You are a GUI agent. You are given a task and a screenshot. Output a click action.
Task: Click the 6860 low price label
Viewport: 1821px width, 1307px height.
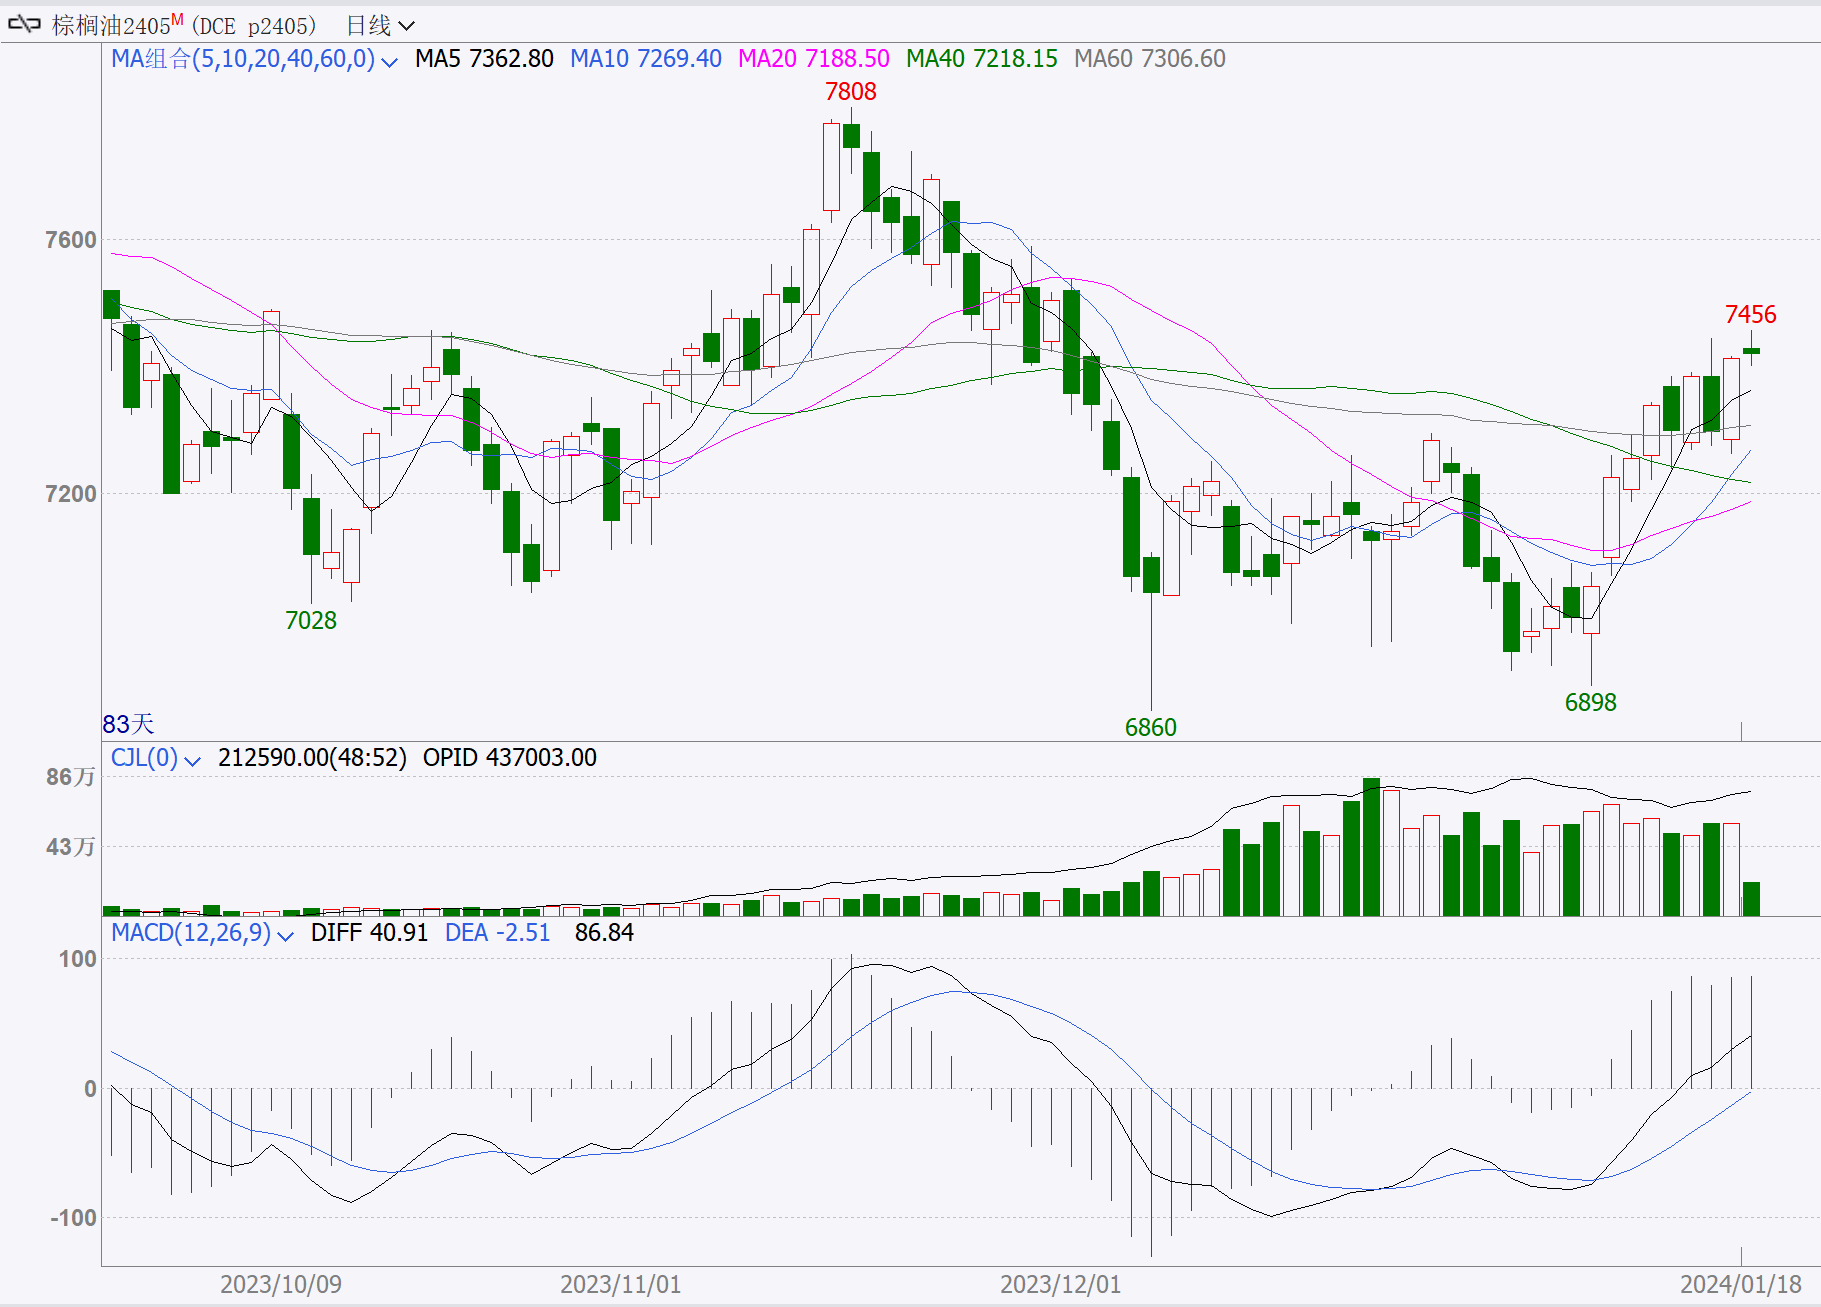pos(1151,728)
